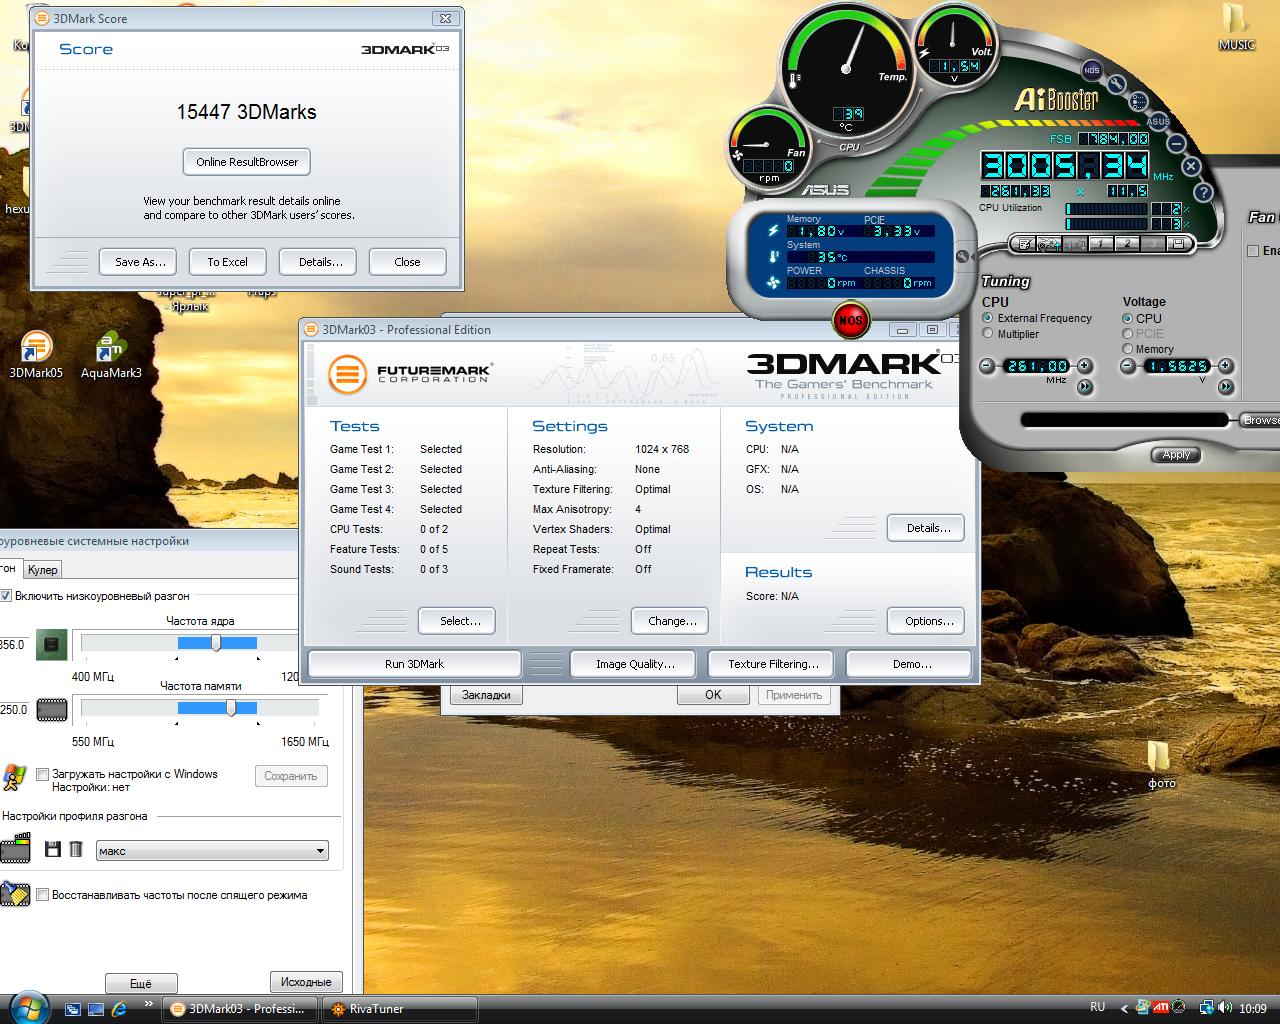Click the Исходные button in RivaTuner
Viewport: 1280px width, 1024px height.
click(x=306, y=982)
